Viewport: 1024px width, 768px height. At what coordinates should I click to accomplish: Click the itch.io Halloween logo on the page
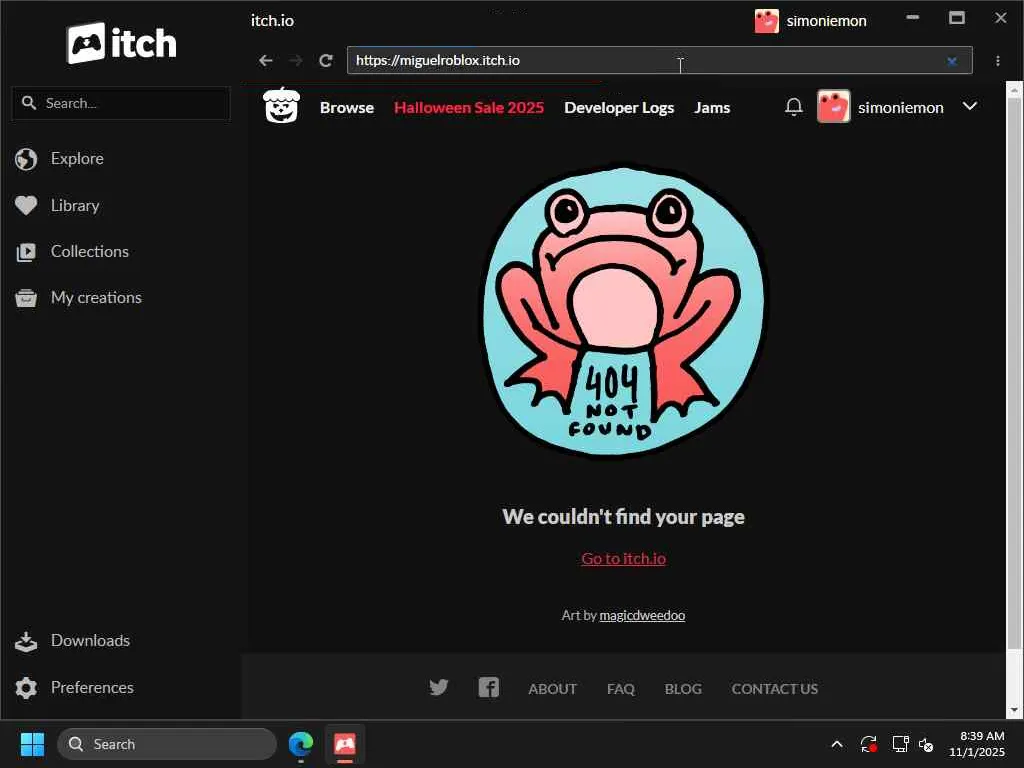pos(281,106)
